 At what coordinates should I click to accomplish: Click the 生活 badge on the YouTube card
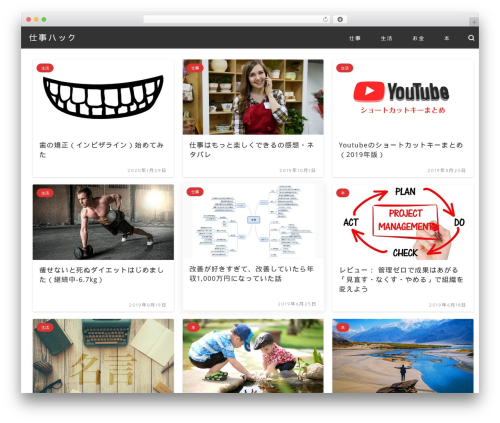(x=345, y=68)
